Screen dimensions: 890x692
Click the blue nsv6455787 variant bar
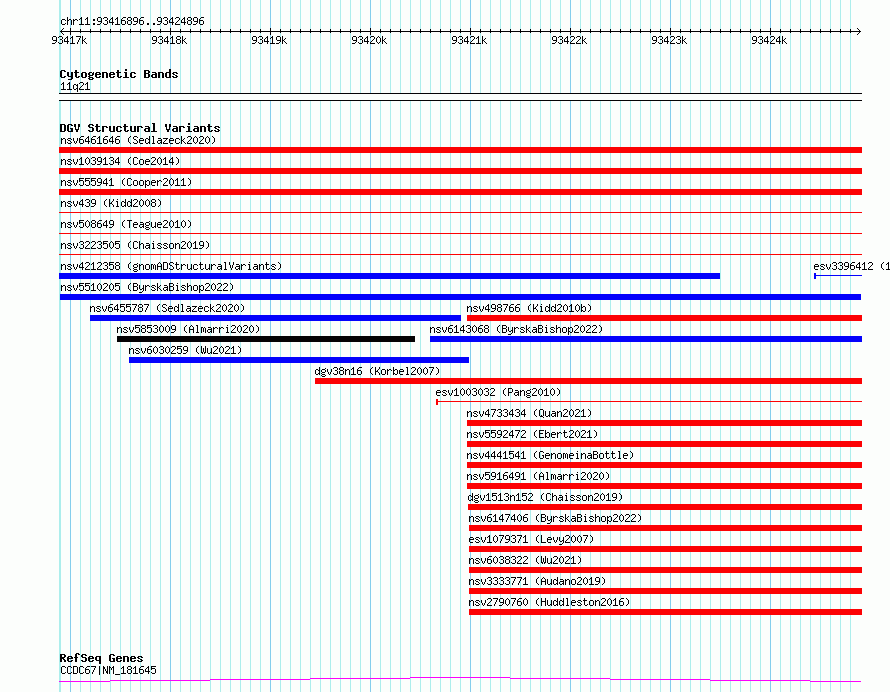[275, 318]
